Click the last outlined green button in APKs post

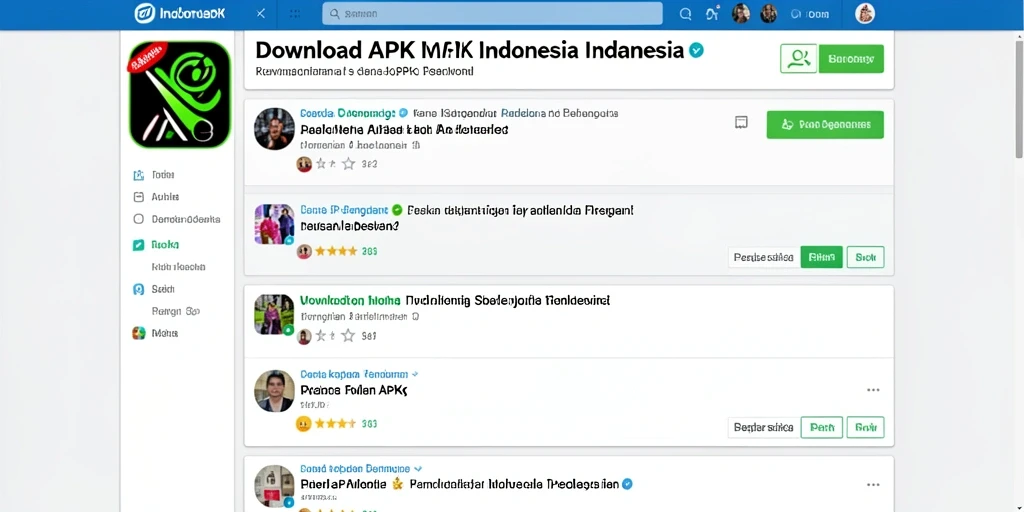[865, 428]
